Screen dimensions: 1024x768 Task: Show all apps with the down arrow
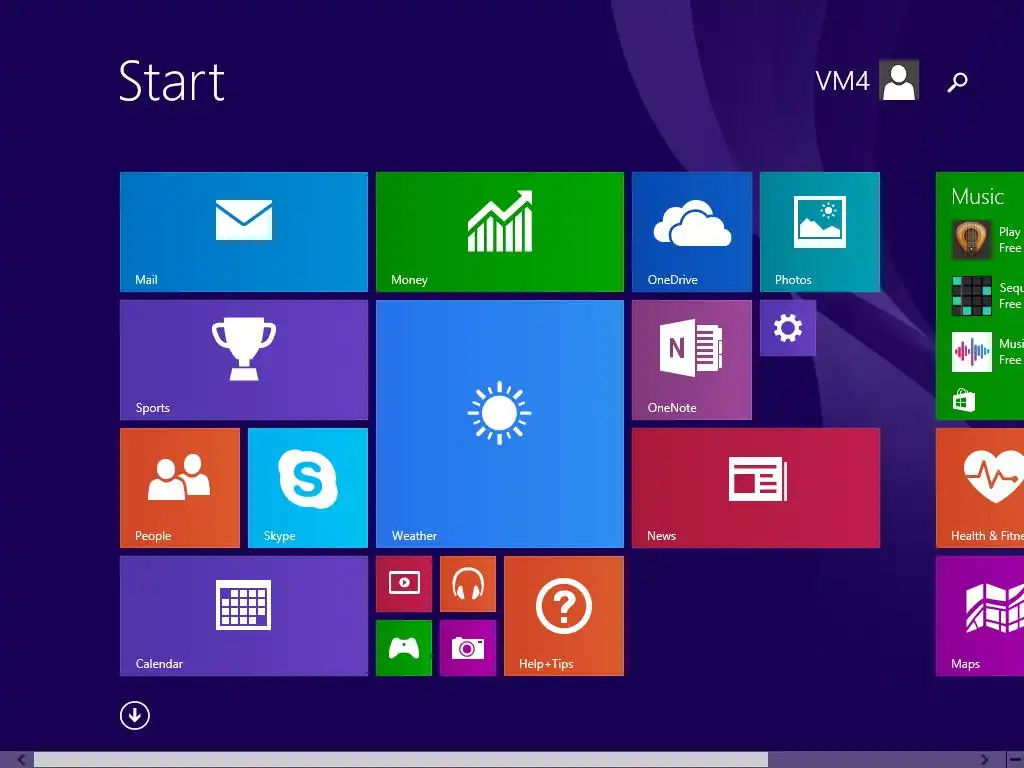(135, 715)
